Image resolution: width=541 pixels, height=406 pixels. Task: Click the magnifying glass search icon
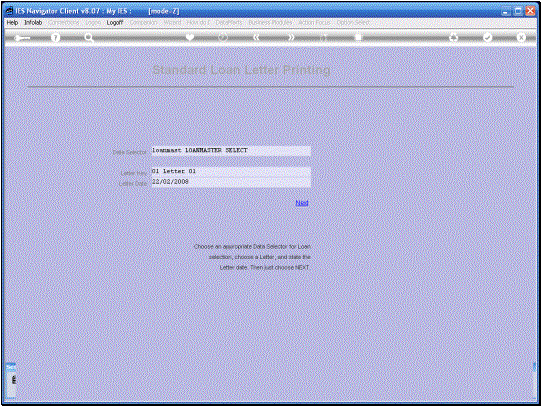(89, 38)
